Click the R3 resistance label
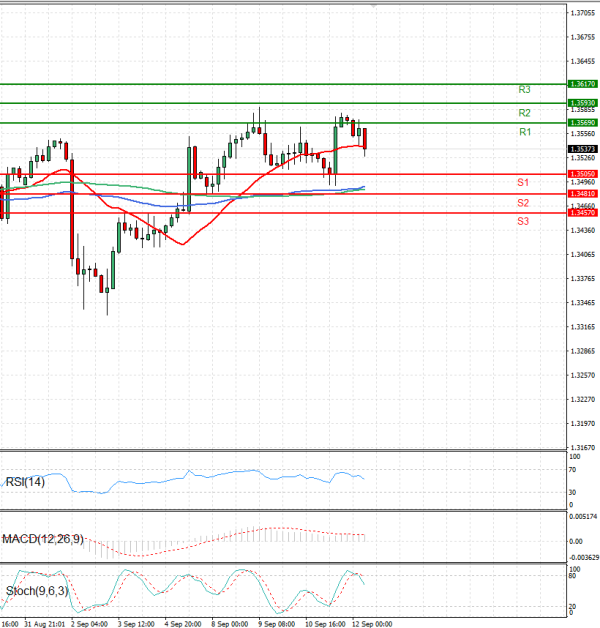 tap(524, 89)
